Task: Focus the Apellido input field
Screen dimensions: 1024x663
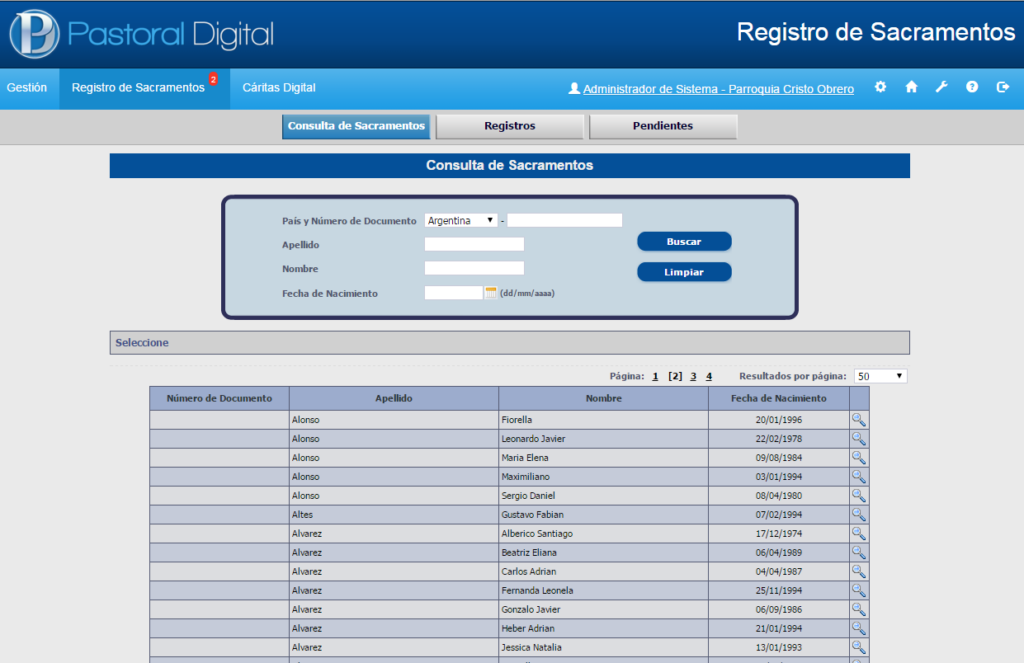Action: (x=474, y=244)
